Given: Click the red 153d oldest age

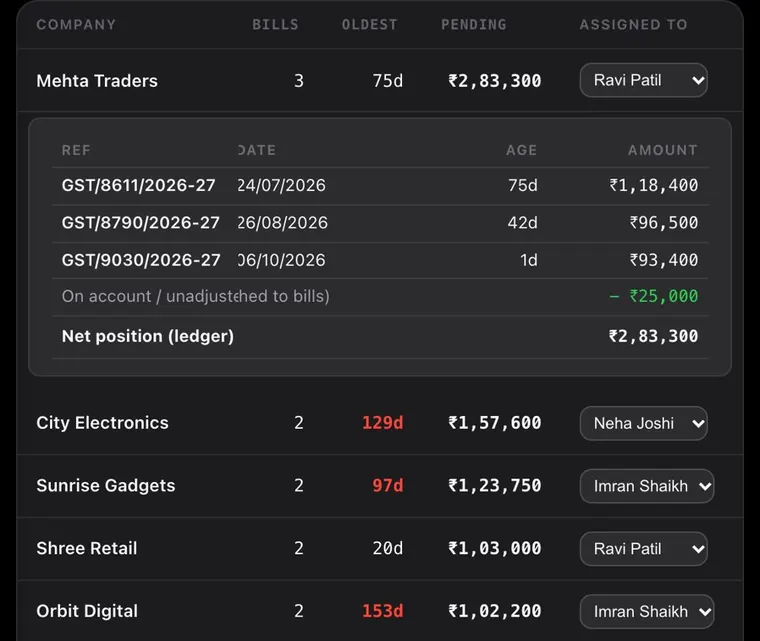Looking at the screenshot, I should [382, 611].
